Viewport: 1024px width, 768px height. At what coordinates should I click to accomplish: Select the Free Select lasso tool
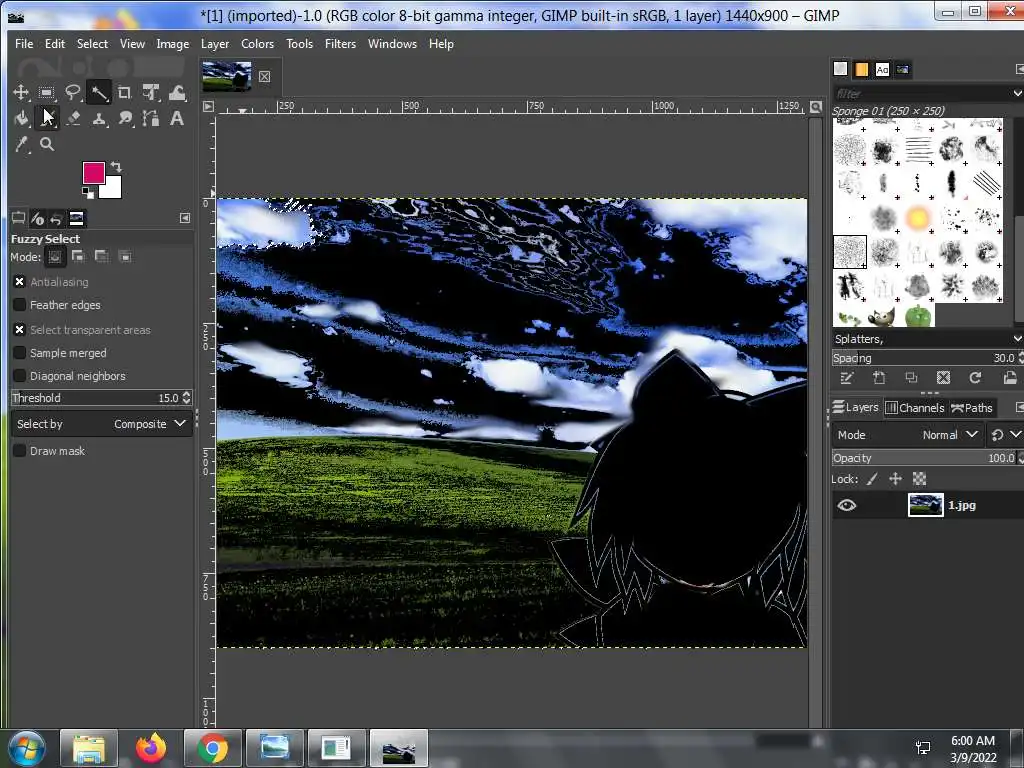[72, 92]
